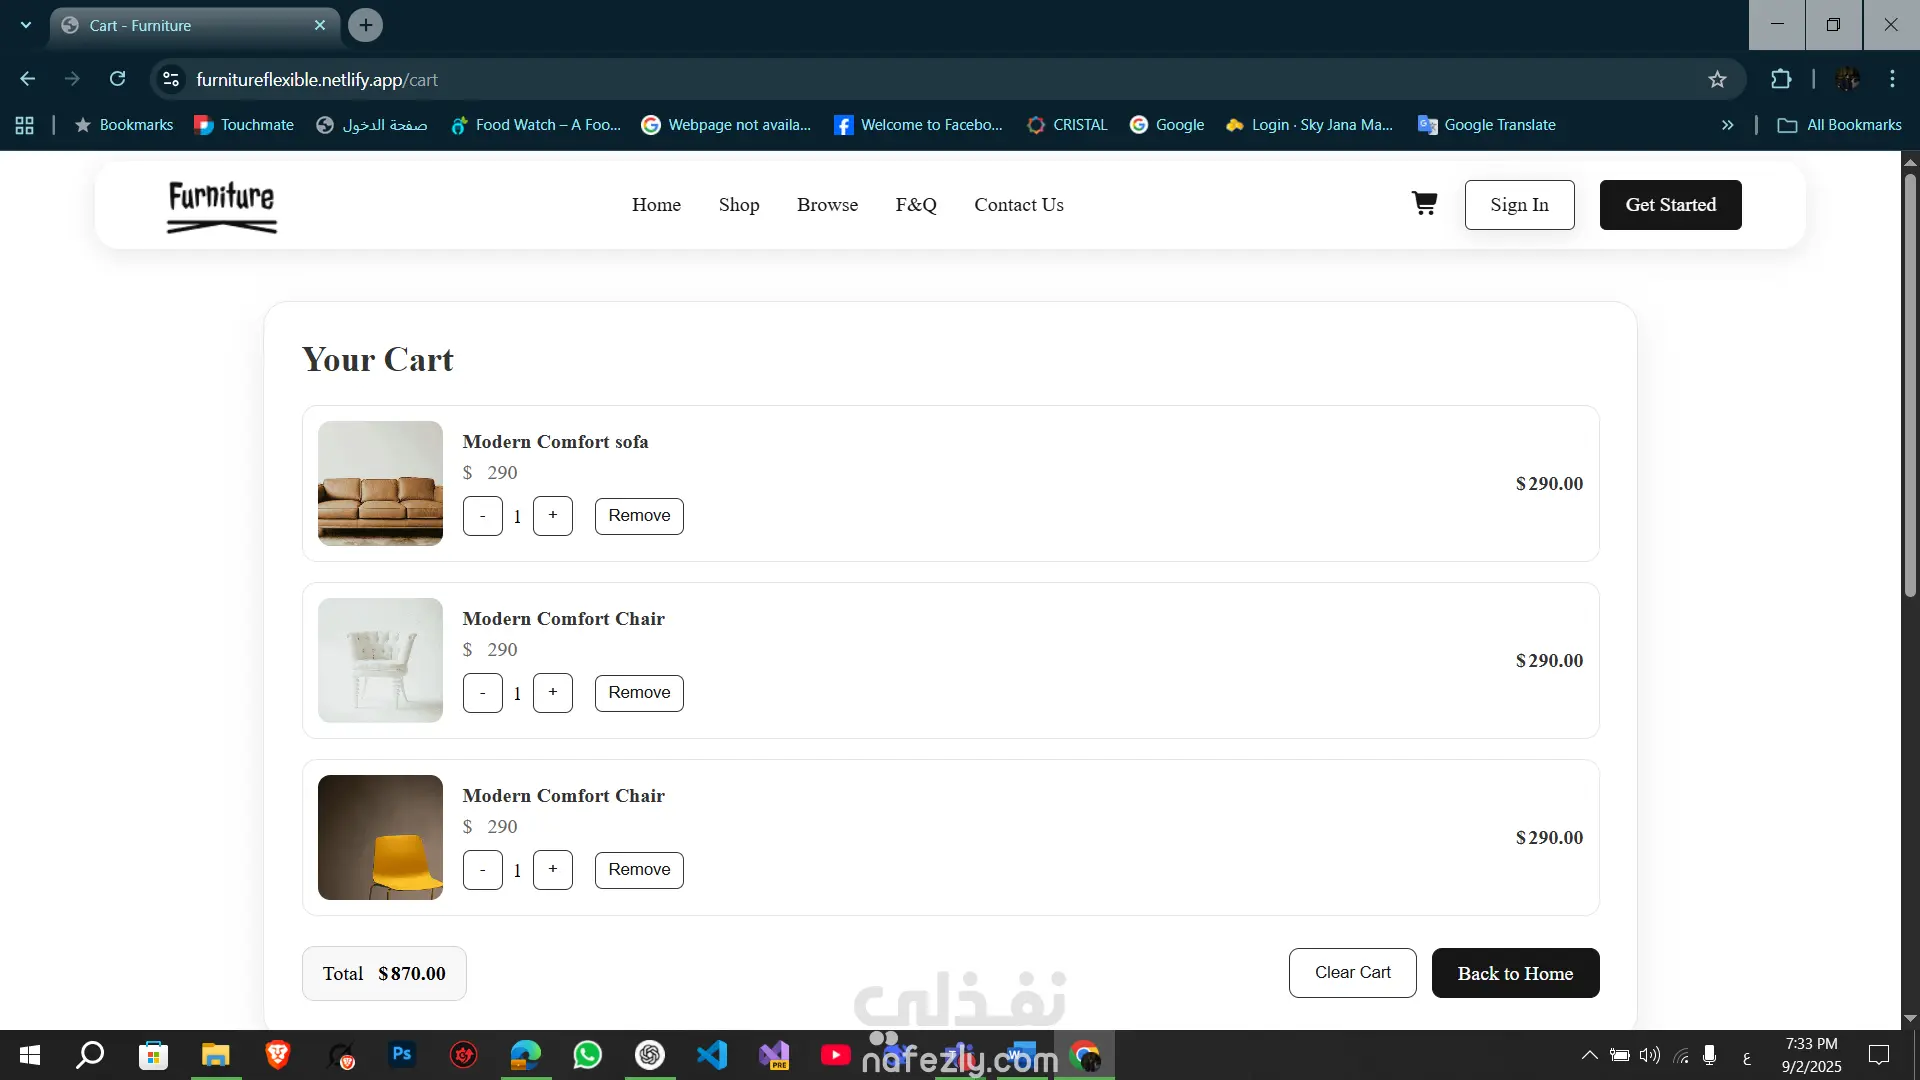Image resolution: width=1920 pixels, height=1080 pixels.
Task: Increase Modern Comfort sofa quantity
Action: (552, 516)
